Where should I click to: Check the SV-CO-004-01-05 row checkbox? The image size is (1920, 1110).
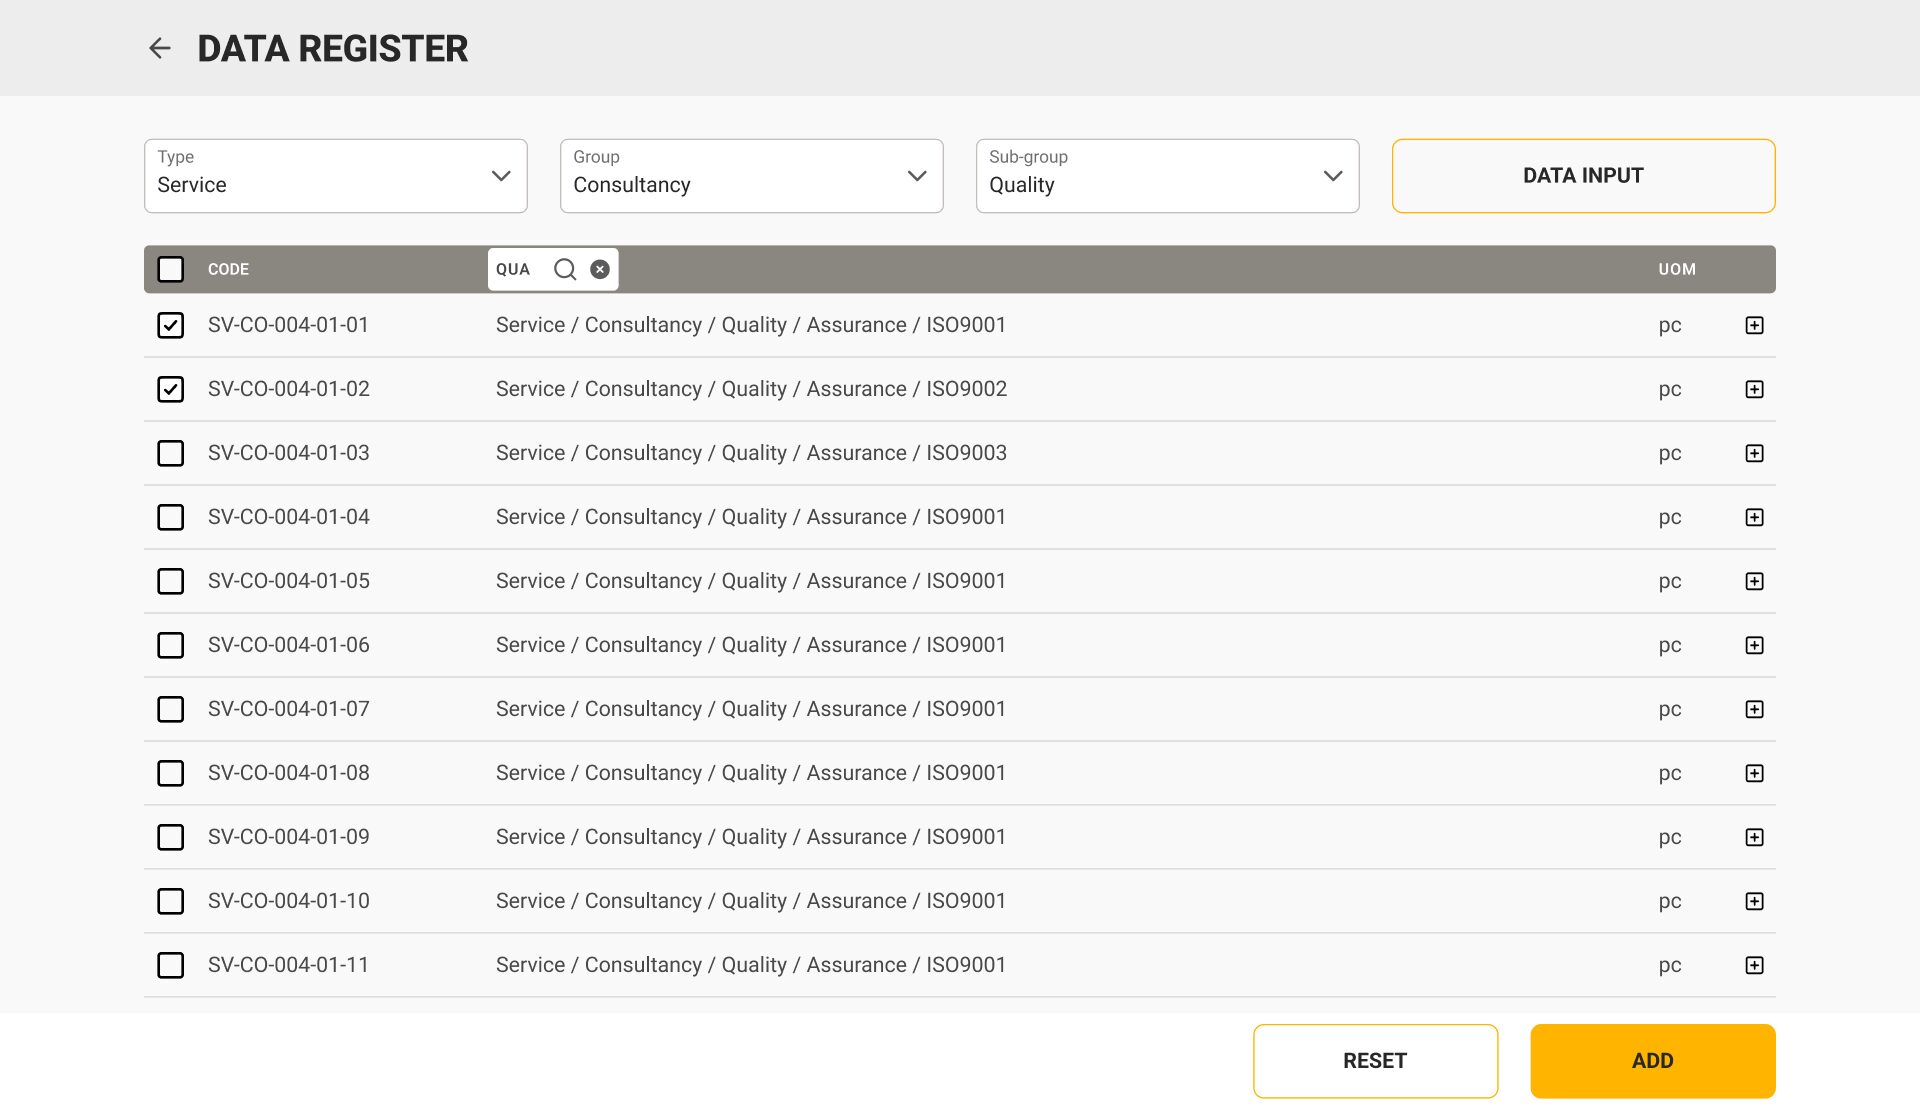click(171, 581)
